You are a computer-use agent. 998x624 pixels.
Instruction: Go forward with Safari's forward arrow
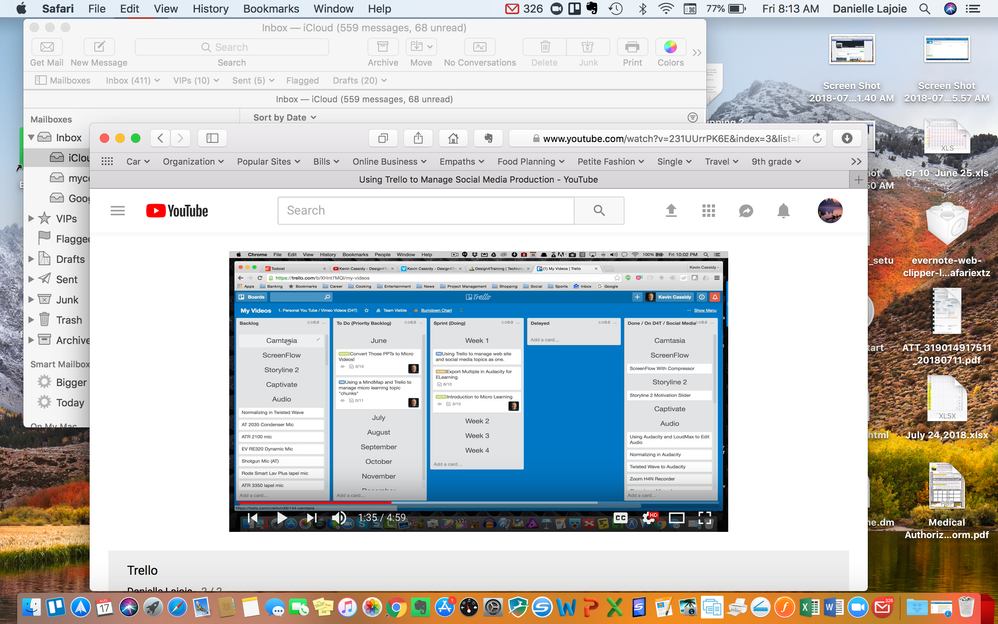click(x=181, y=138)
